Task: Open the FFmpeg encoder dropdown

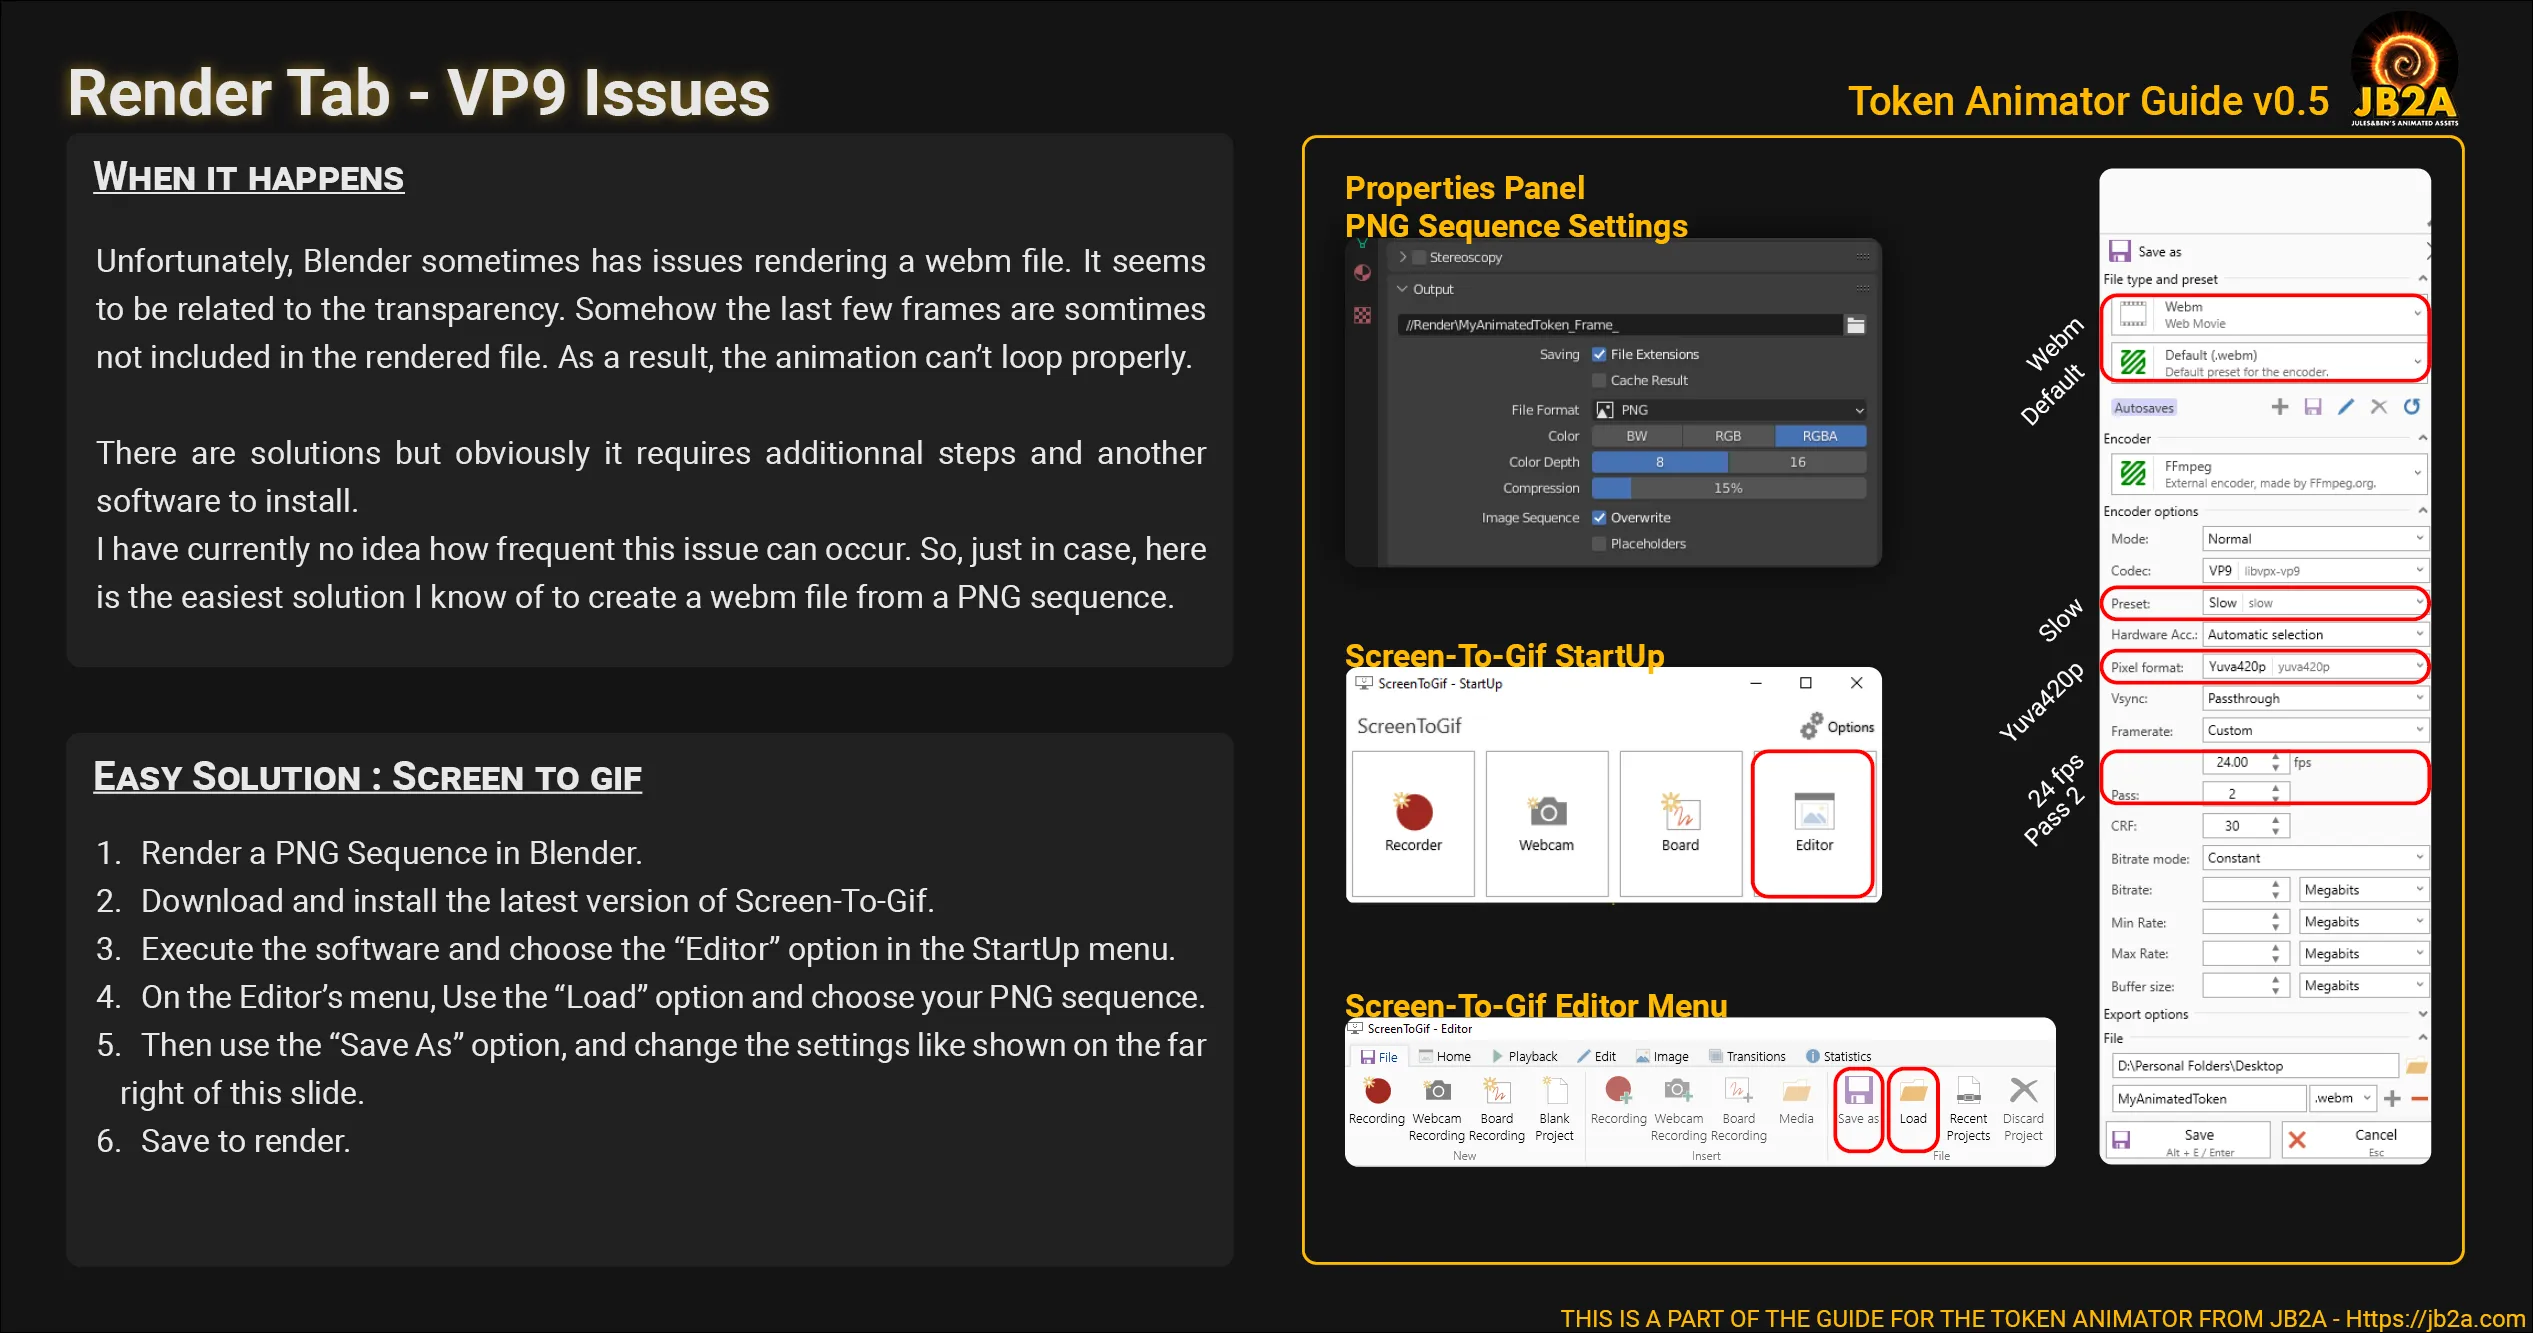Action: tap(2268, 474)
